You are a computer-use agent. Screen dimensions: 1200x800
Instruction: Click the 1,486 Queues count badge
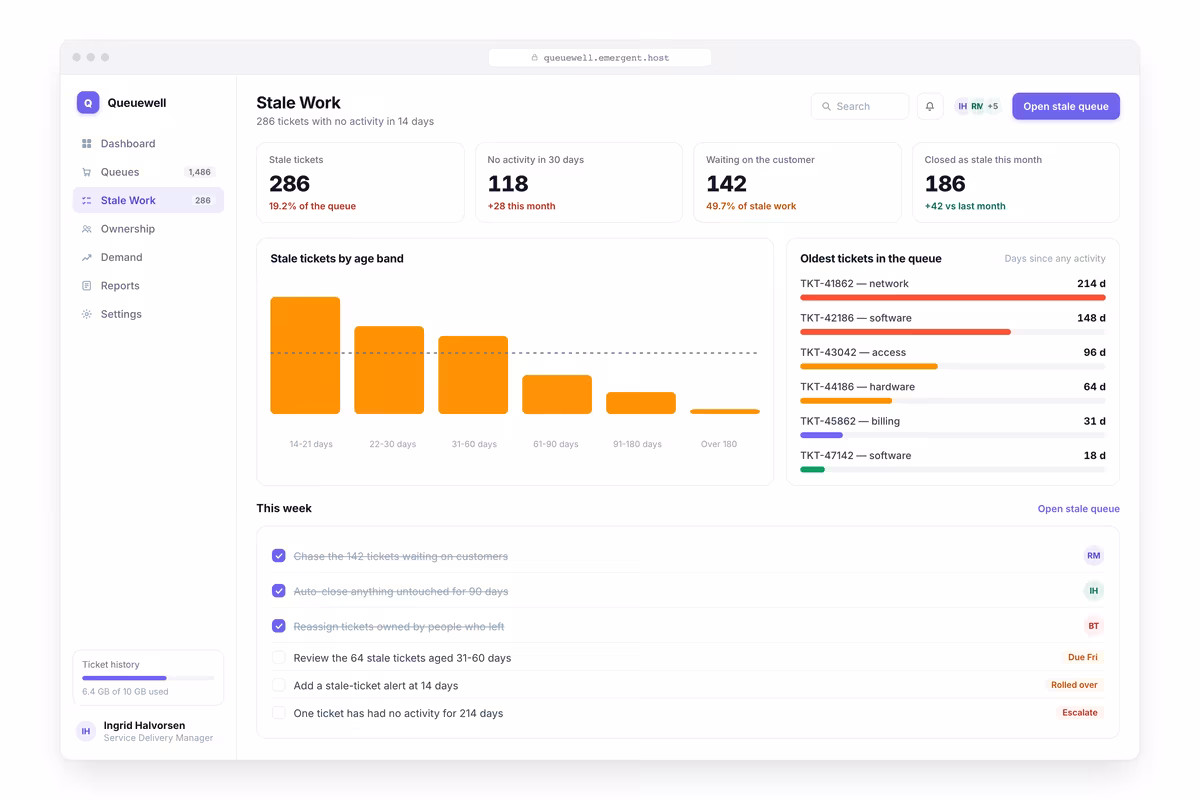coord(200,172)
